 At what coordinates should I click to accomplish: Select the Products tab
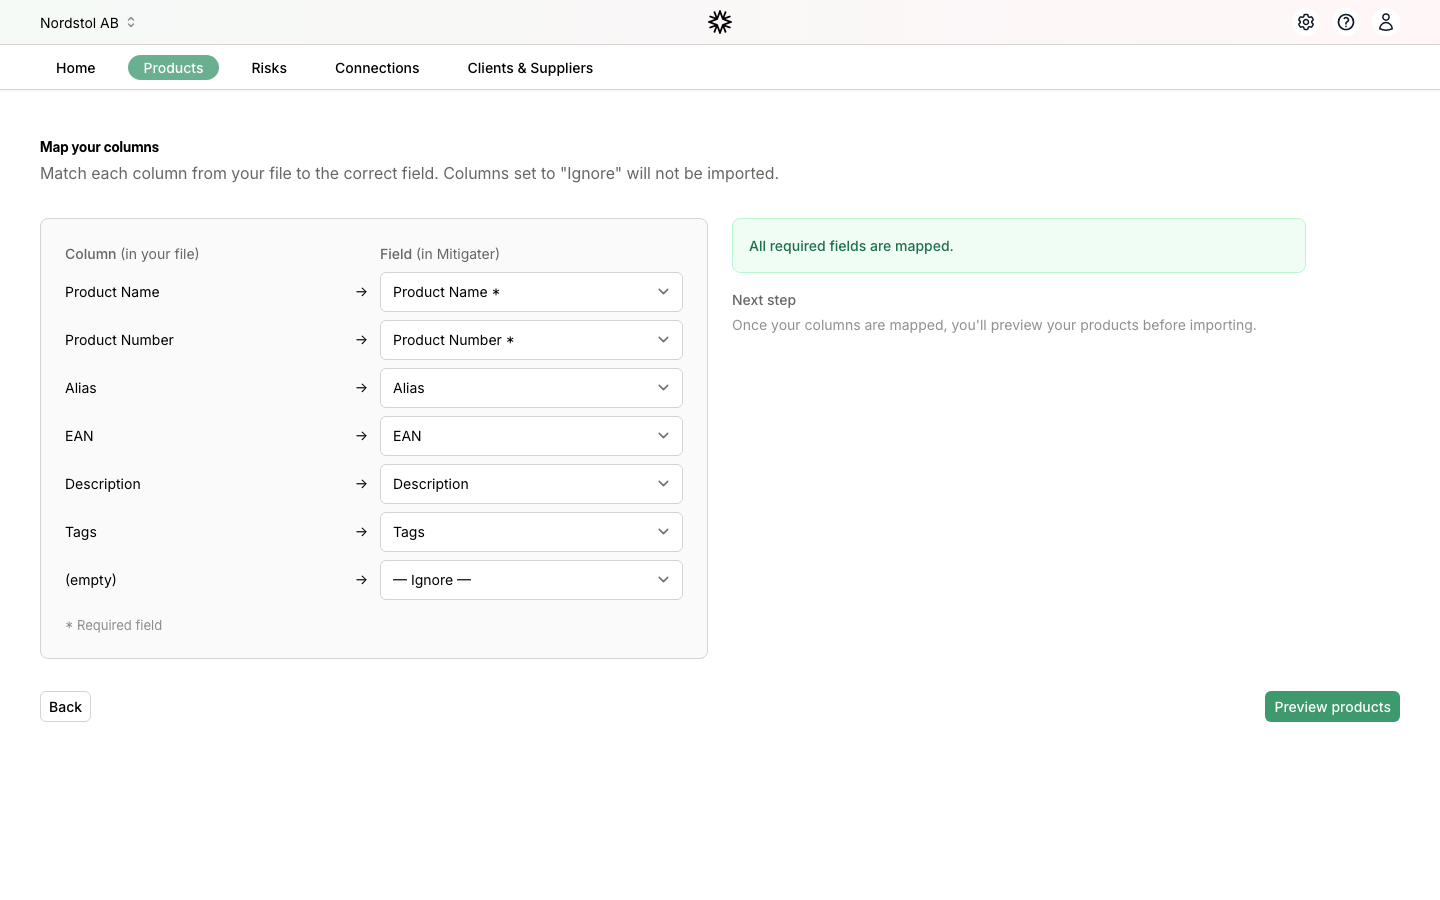coord(173,68)
